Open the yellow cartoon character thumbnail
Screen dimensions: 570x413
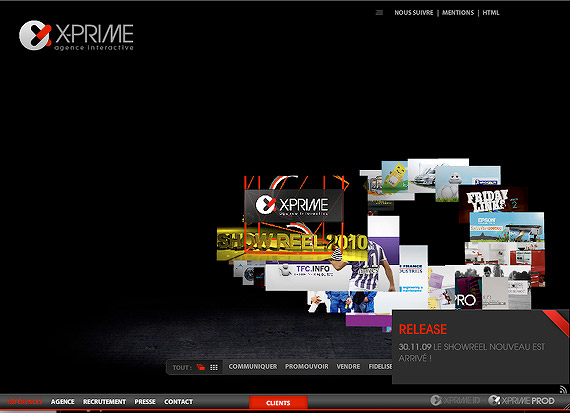pyautogui.click(x=394, y=177)
